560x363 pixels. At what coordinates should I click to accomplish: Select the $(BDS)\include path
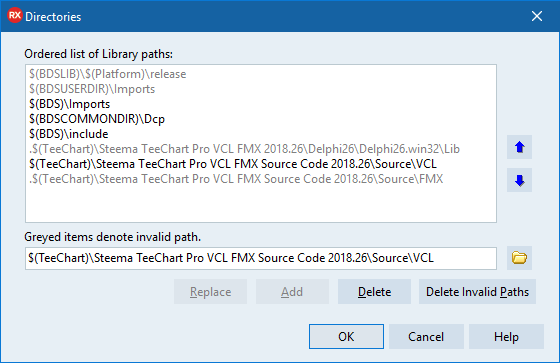[69, 134]
